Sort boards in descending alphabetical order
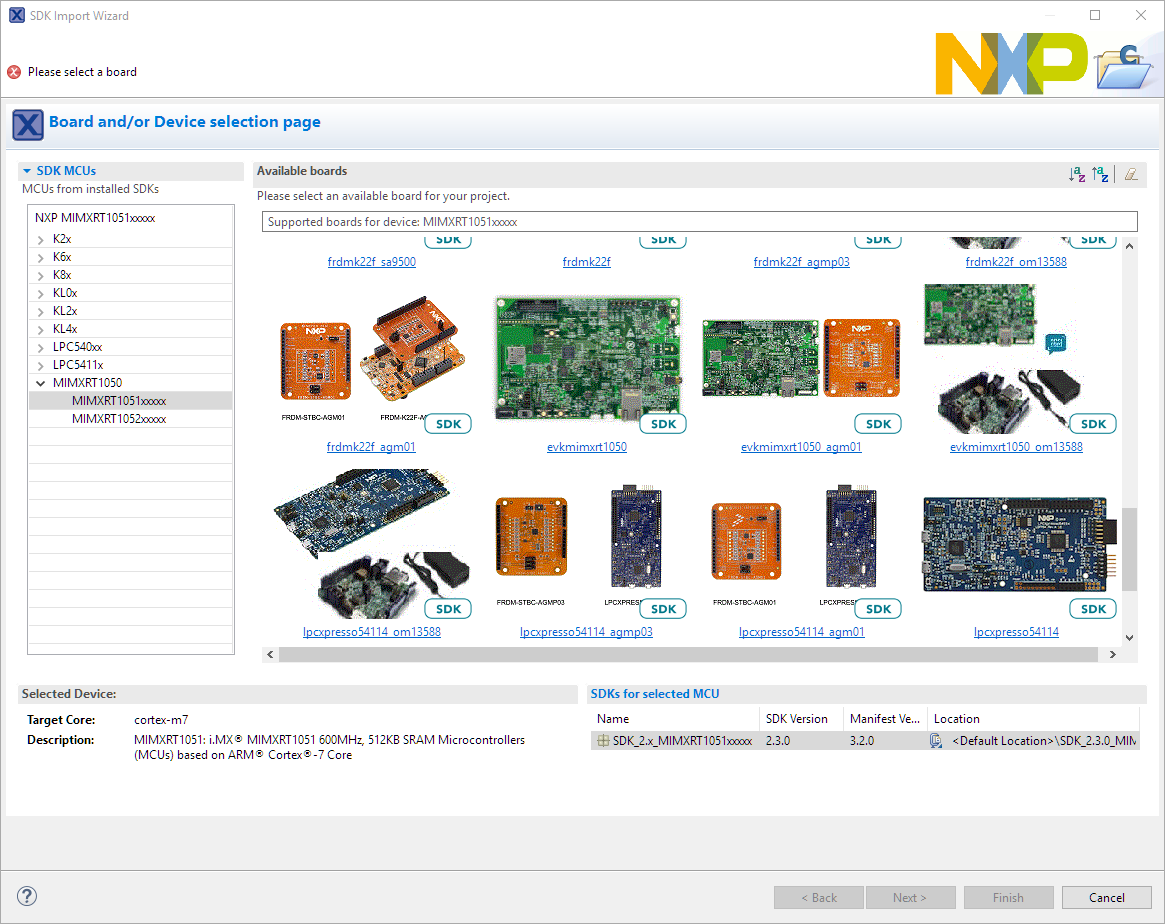Image resolution: width=1165 pixels, height=924 pixels. (x=1100, y=174)
